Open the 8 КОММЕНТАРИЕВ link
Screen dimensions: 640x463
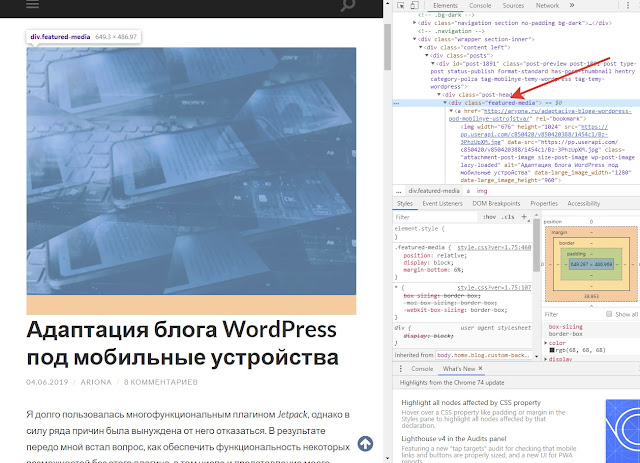click(x=161, y=382)
